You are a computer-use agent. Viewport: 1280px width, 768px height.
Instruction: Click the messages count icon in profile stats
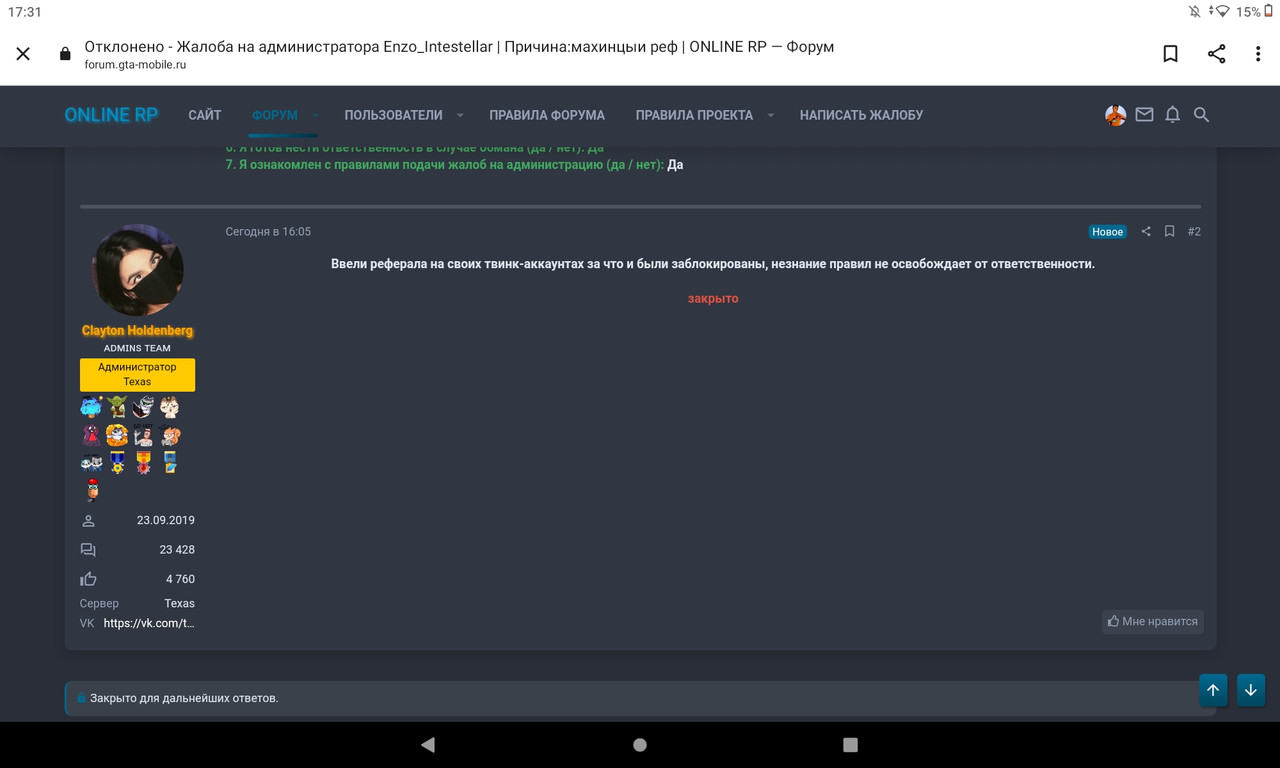point(88,549)
